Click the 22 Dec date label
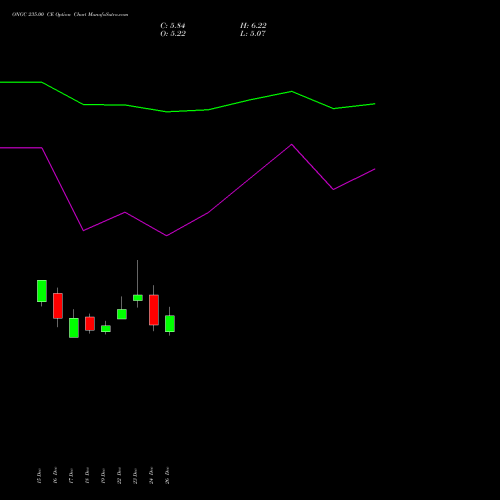The height and width of the screenshot is (500, 500). (x=119, y=476)
